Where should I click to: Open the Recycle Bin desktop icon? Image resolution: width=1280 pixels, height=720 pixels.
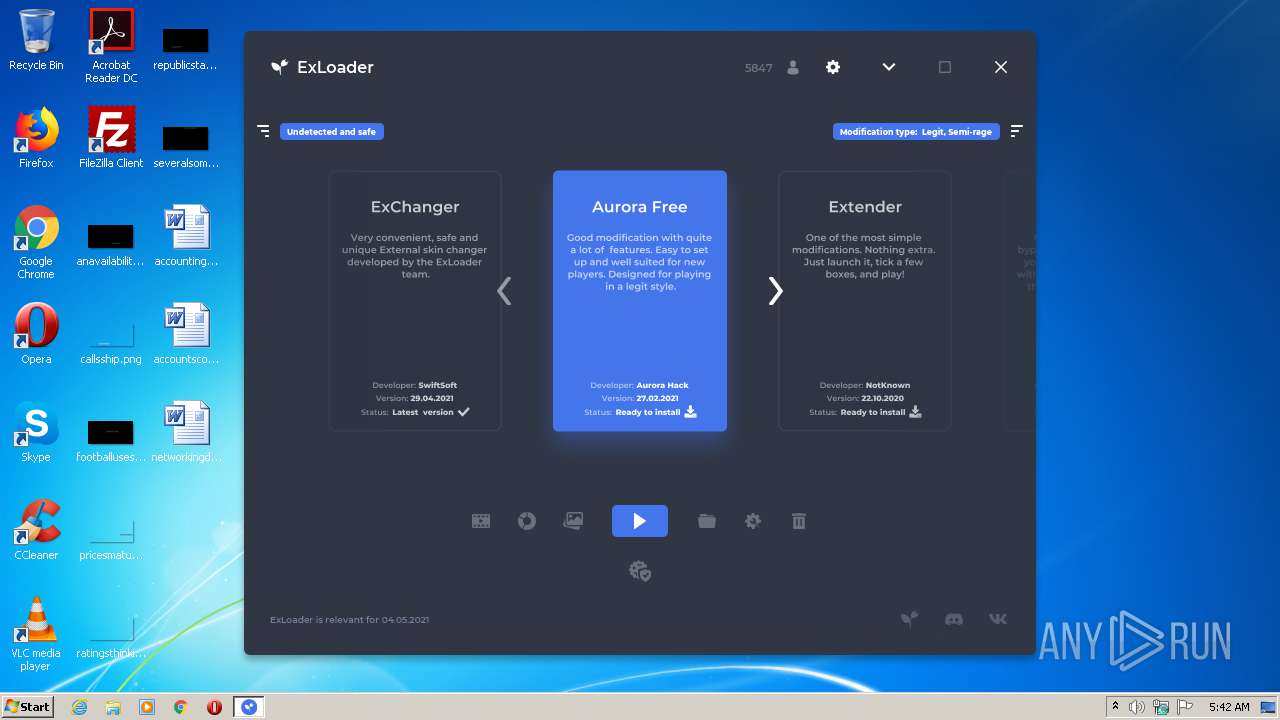[36, 40]
